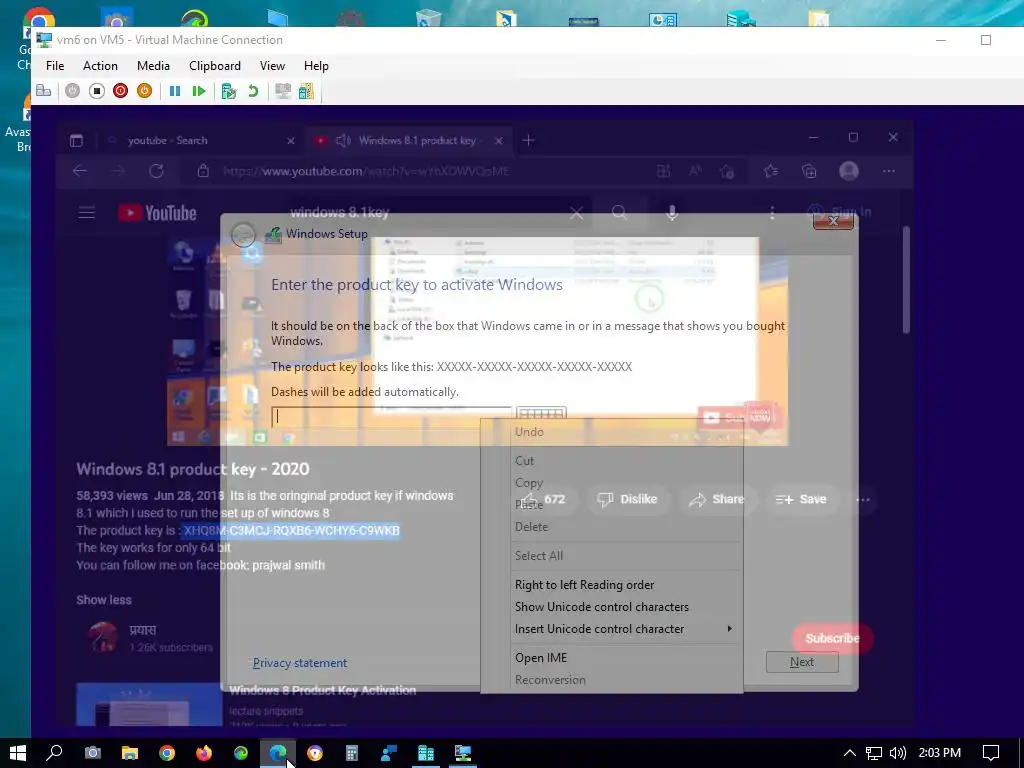Save the VM state with the orange power icon
Screen dimensions: 1024x768
144,91
